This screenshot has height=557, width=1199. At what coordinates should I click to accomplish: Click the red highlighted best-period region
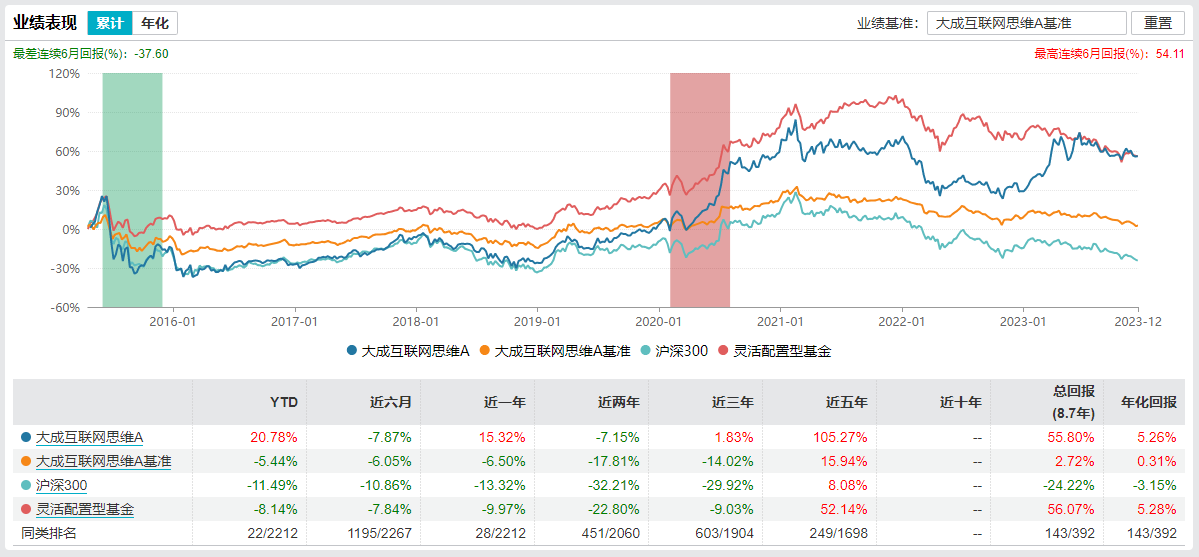coord(700,190)
